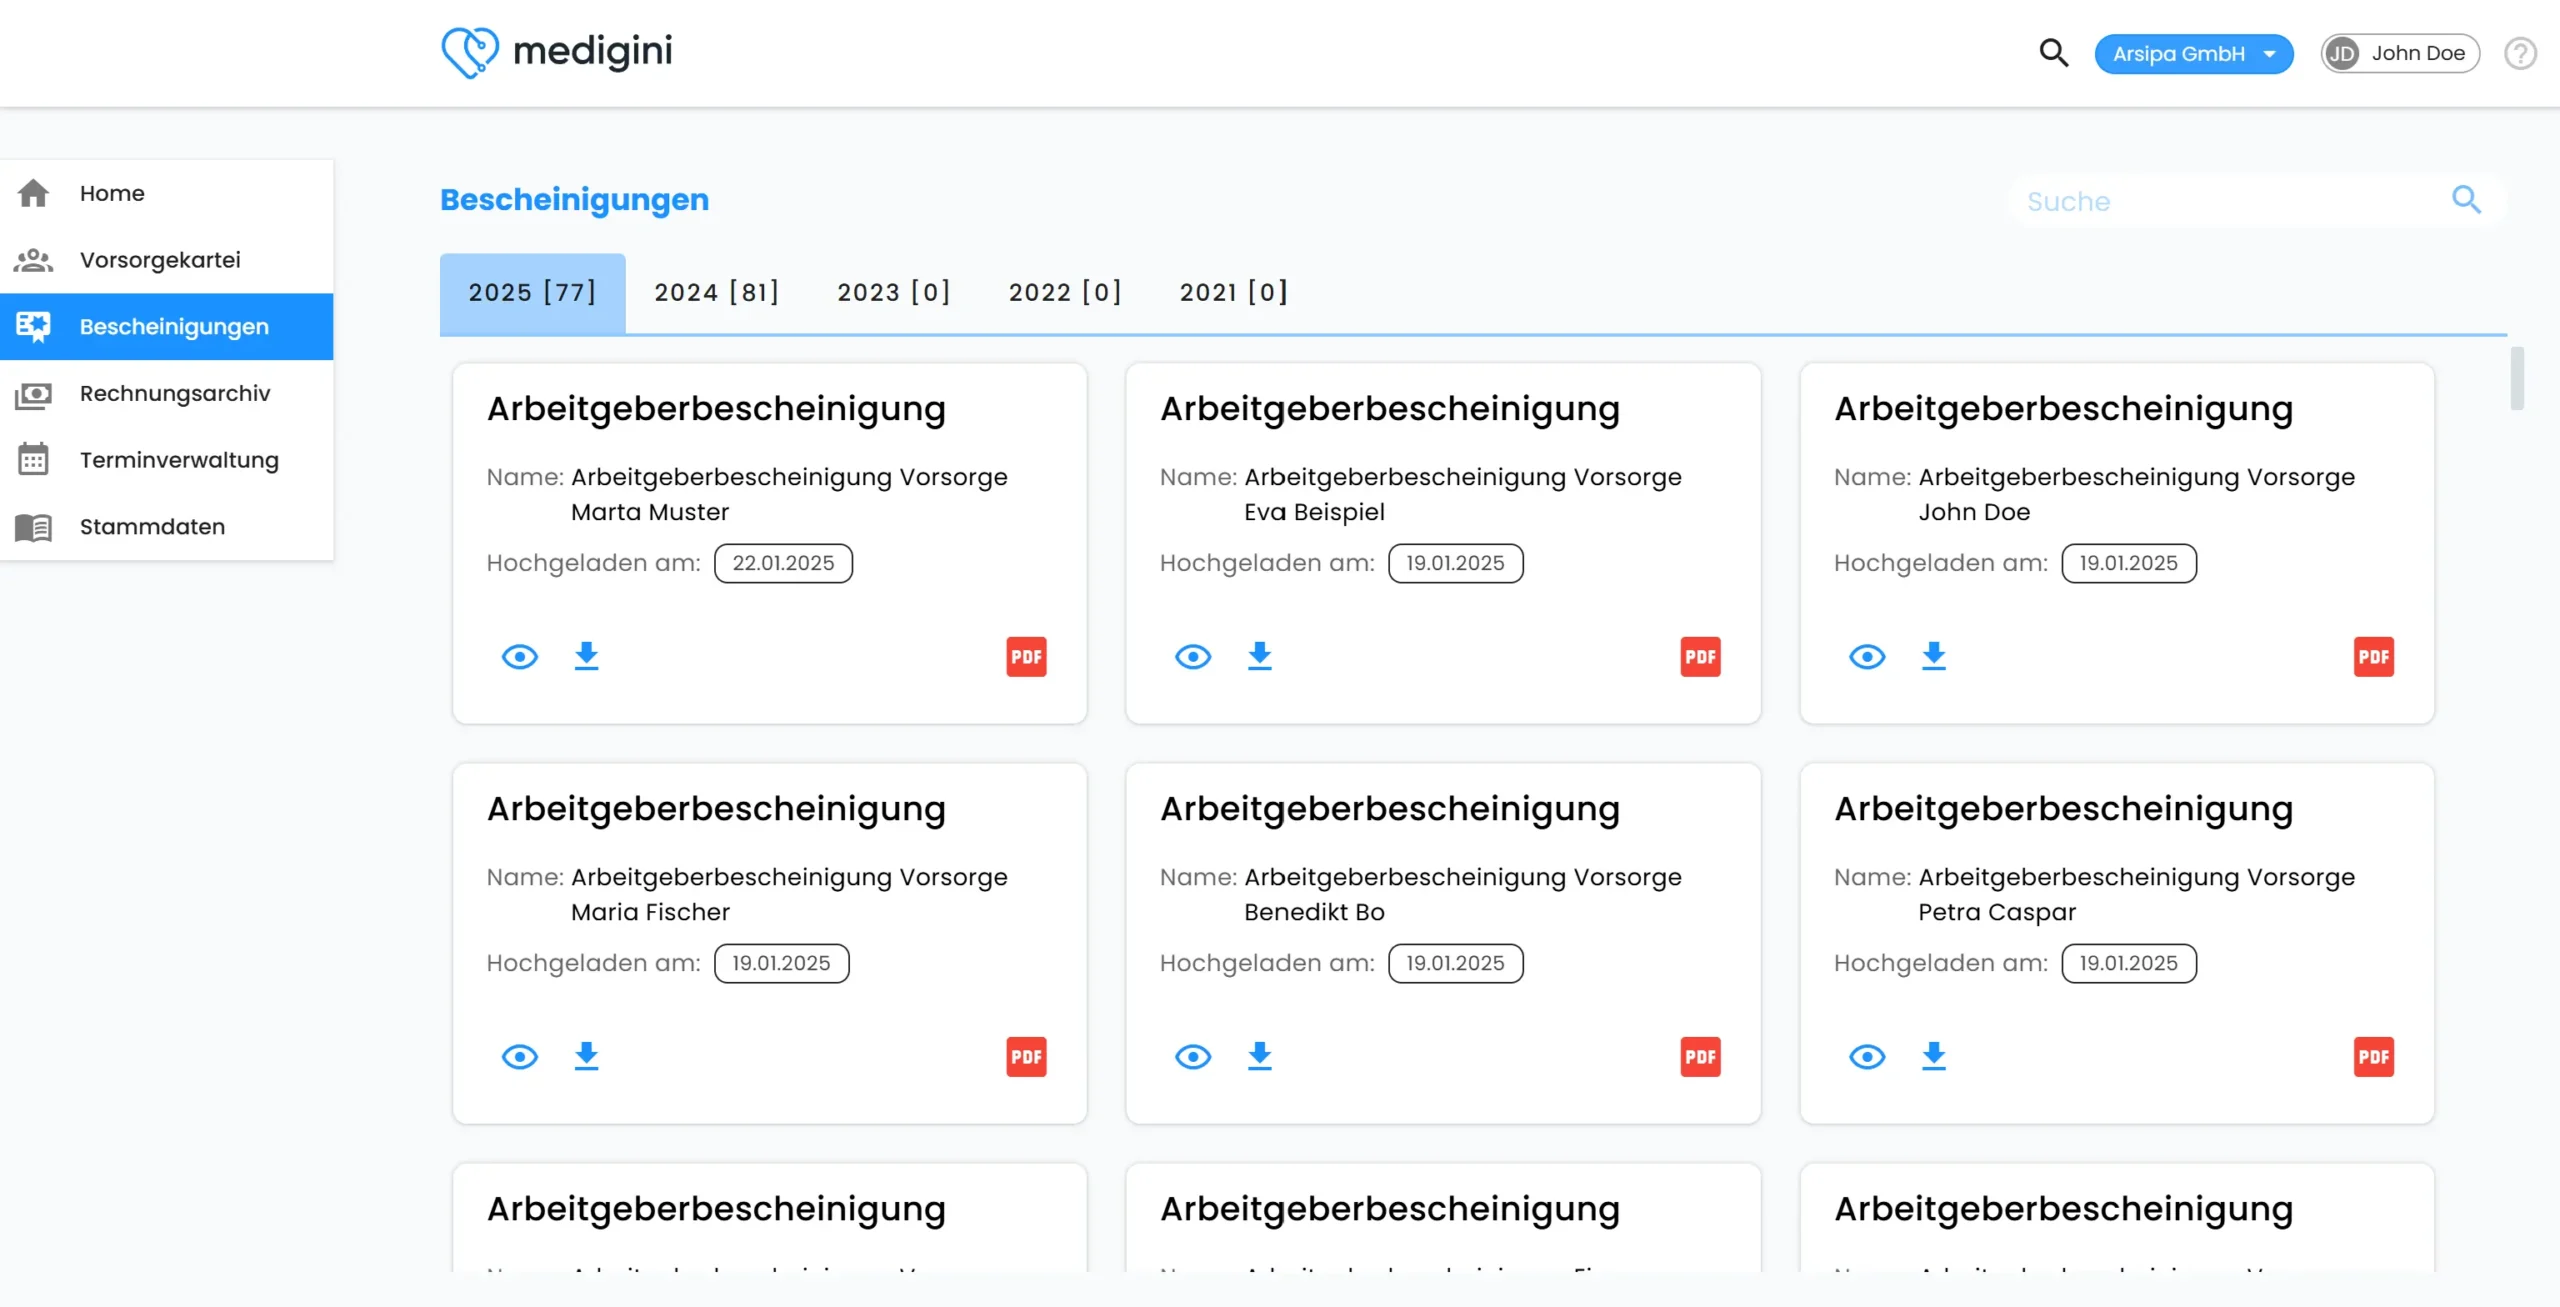
Task: Go to Home in the sidebar
Action: [x=167, y=193]
